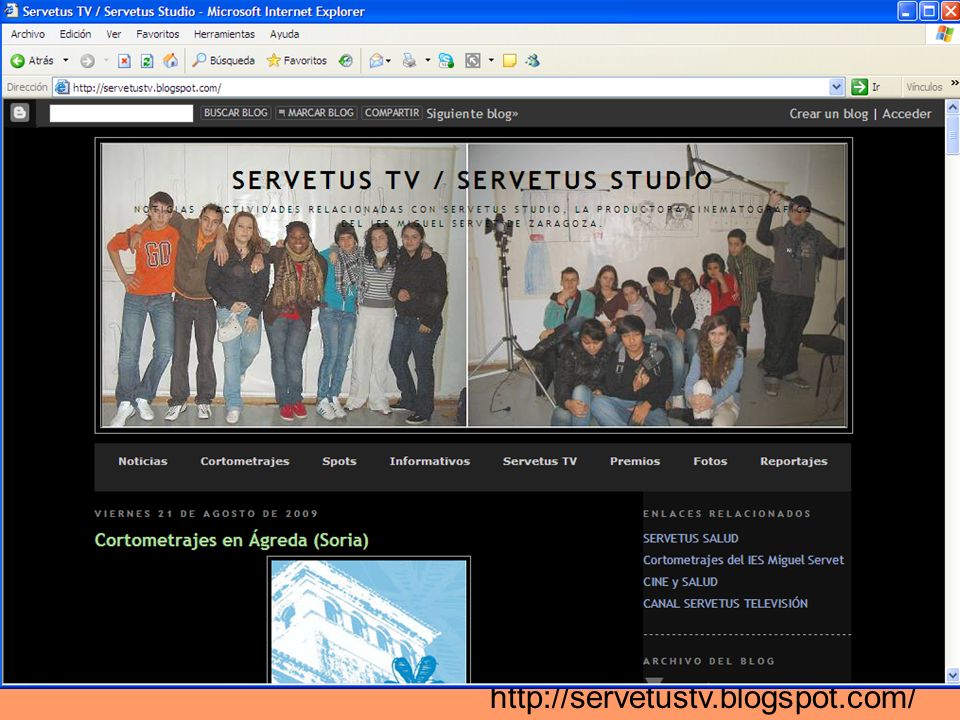Image resolution: width=960 pixels, height=720 pixels.
Task: Open post Cortometrajes en Ágreda (Soria)
Action: 231,540
